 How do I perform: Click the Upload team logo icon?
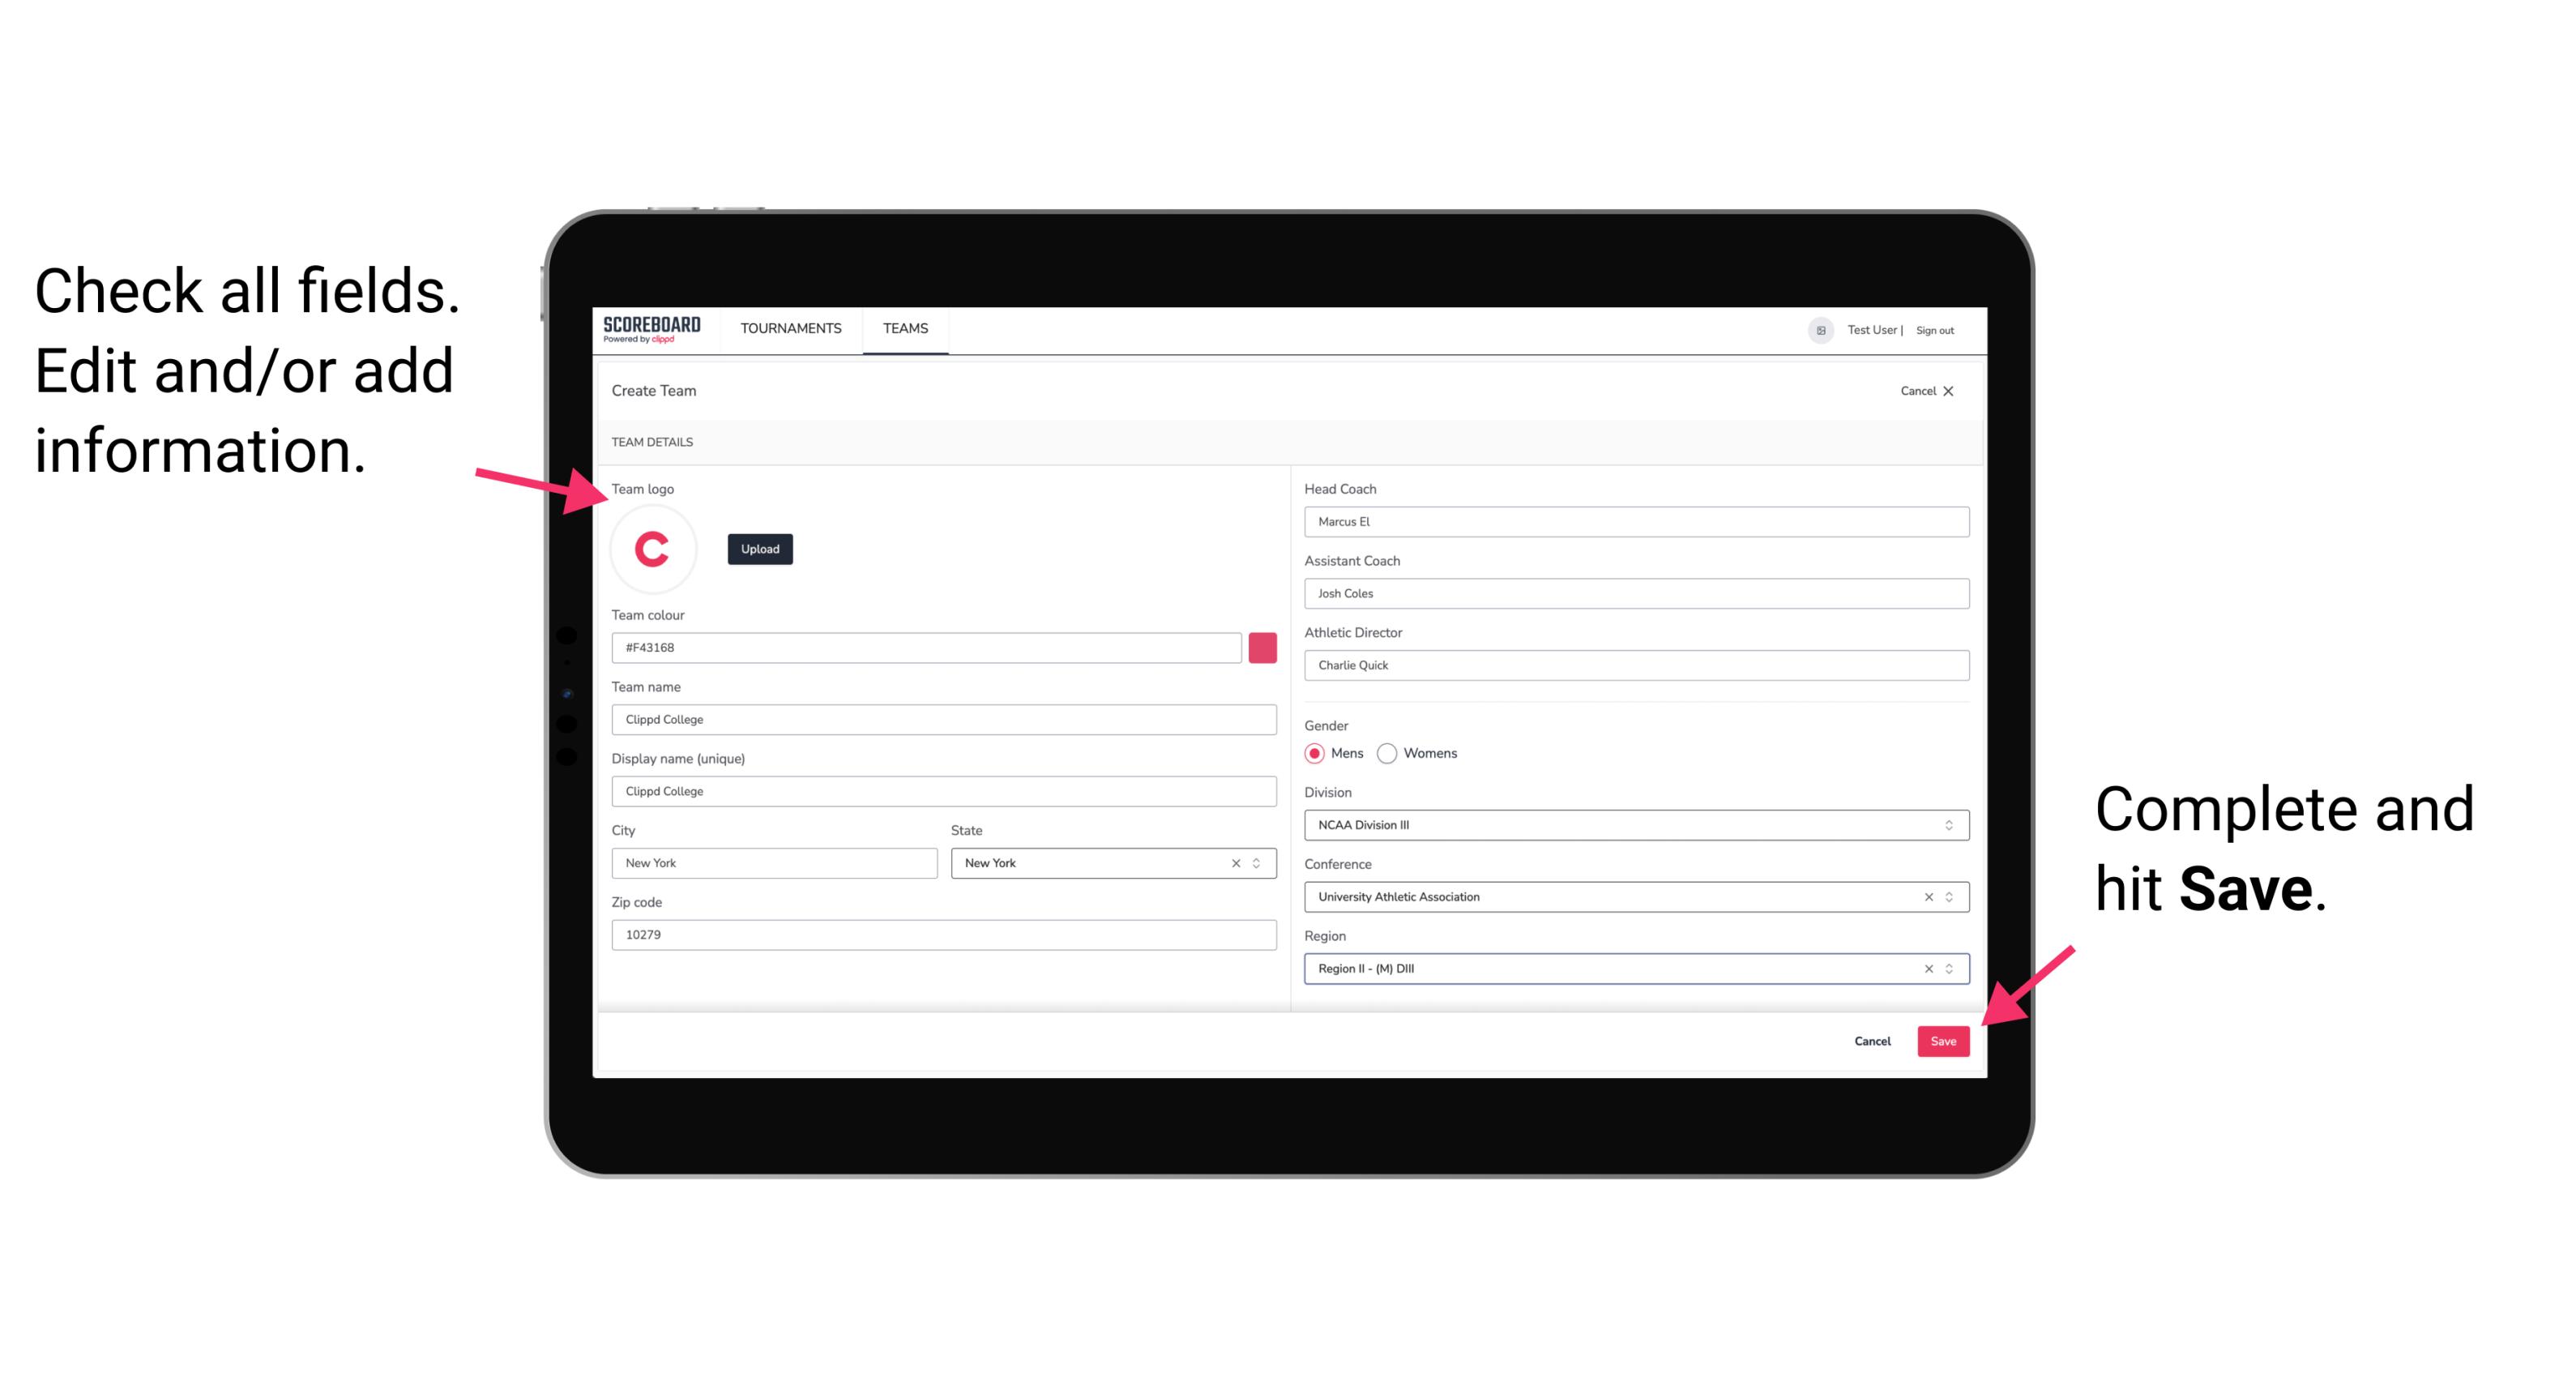[759, 548]
